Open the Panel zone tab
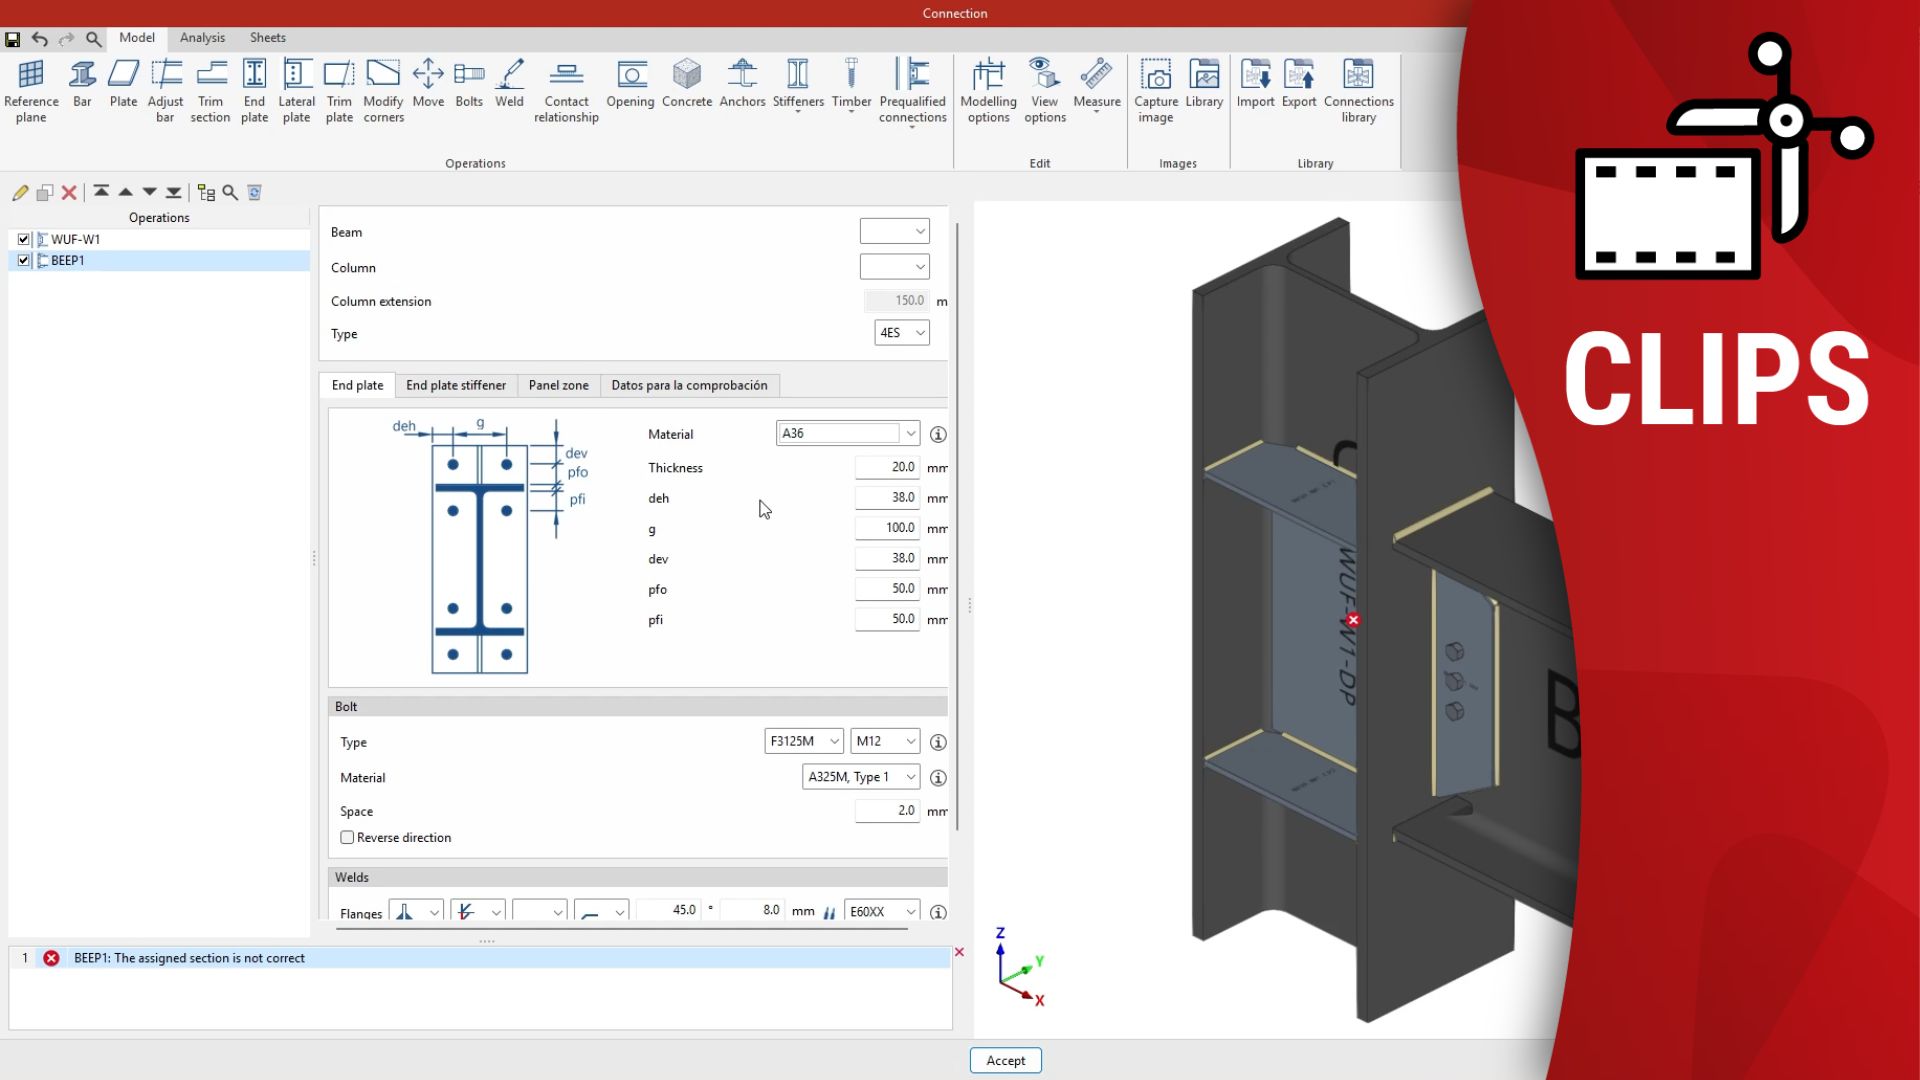 pos(558,385)
